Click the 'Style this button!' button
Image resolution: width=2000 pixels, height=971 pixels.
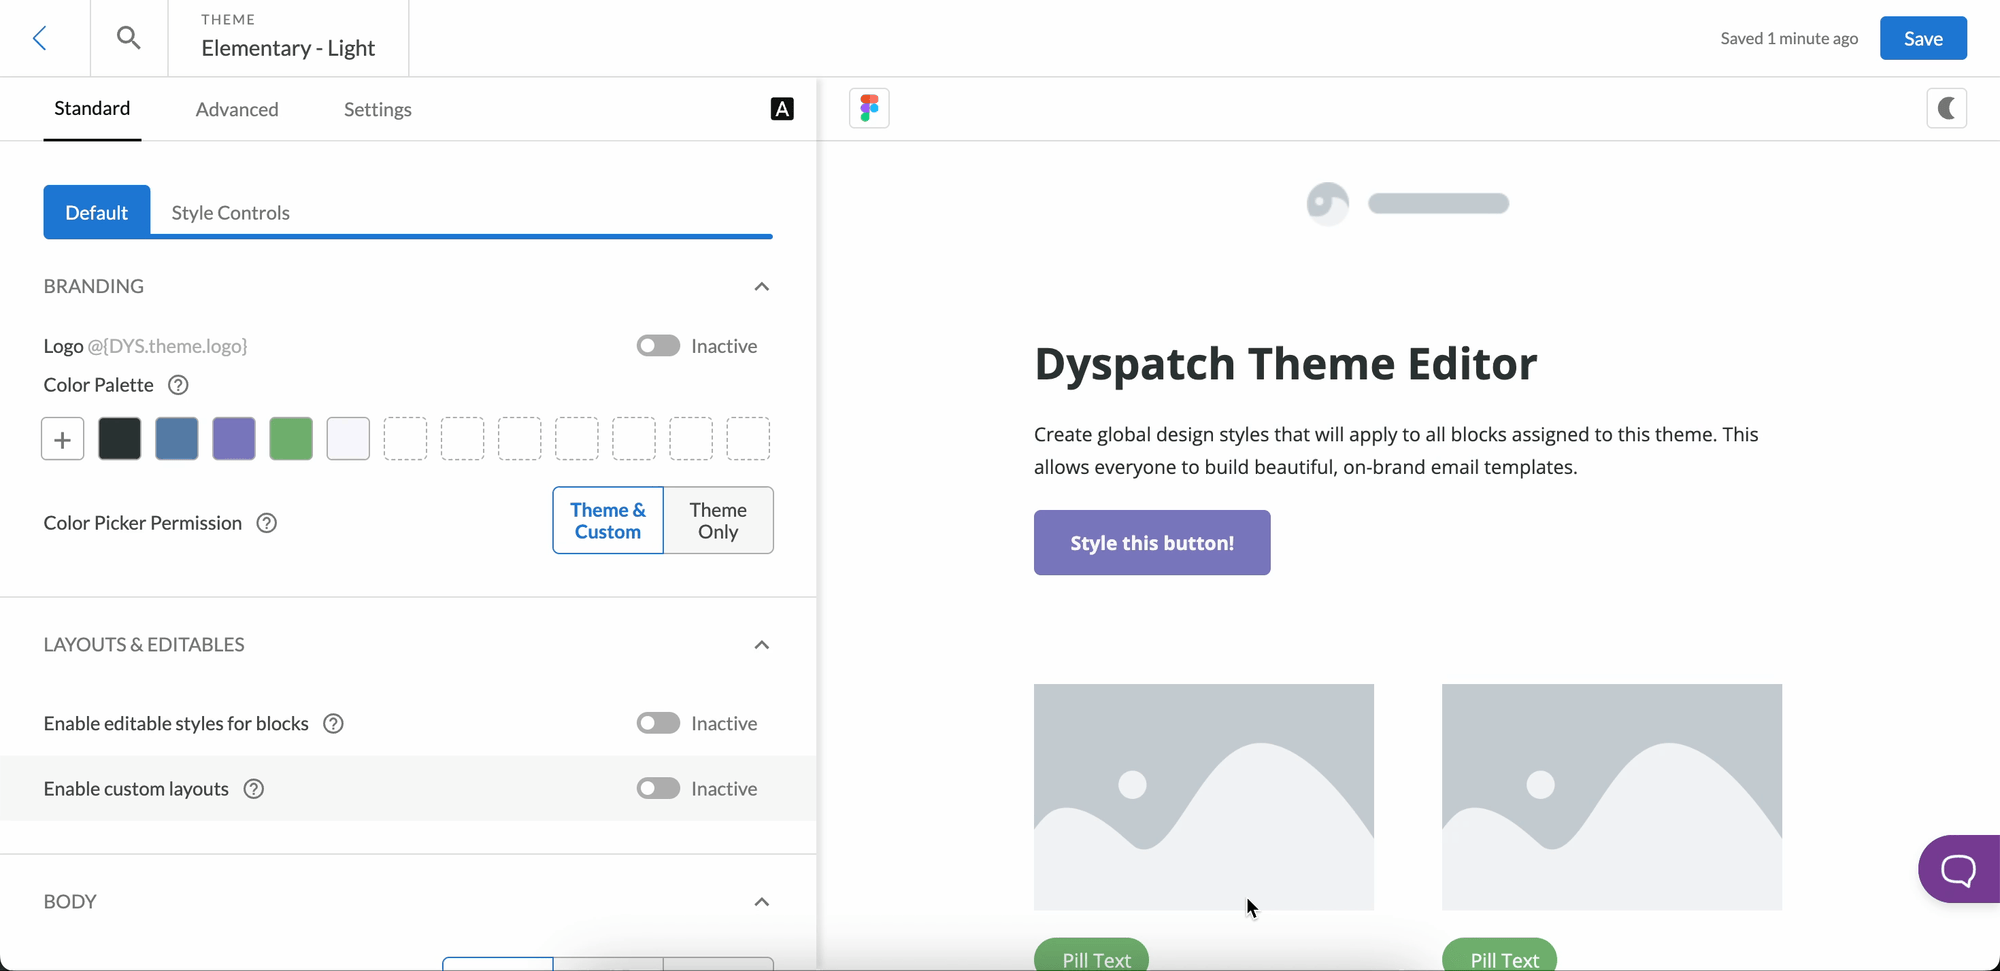[x=1152, y=542]
